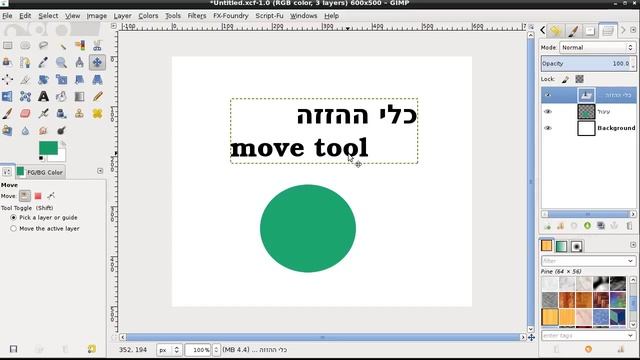The height and width of the screenshot is (360, 640).
Task: Select the Paths tool
Action: coord(25,62)
